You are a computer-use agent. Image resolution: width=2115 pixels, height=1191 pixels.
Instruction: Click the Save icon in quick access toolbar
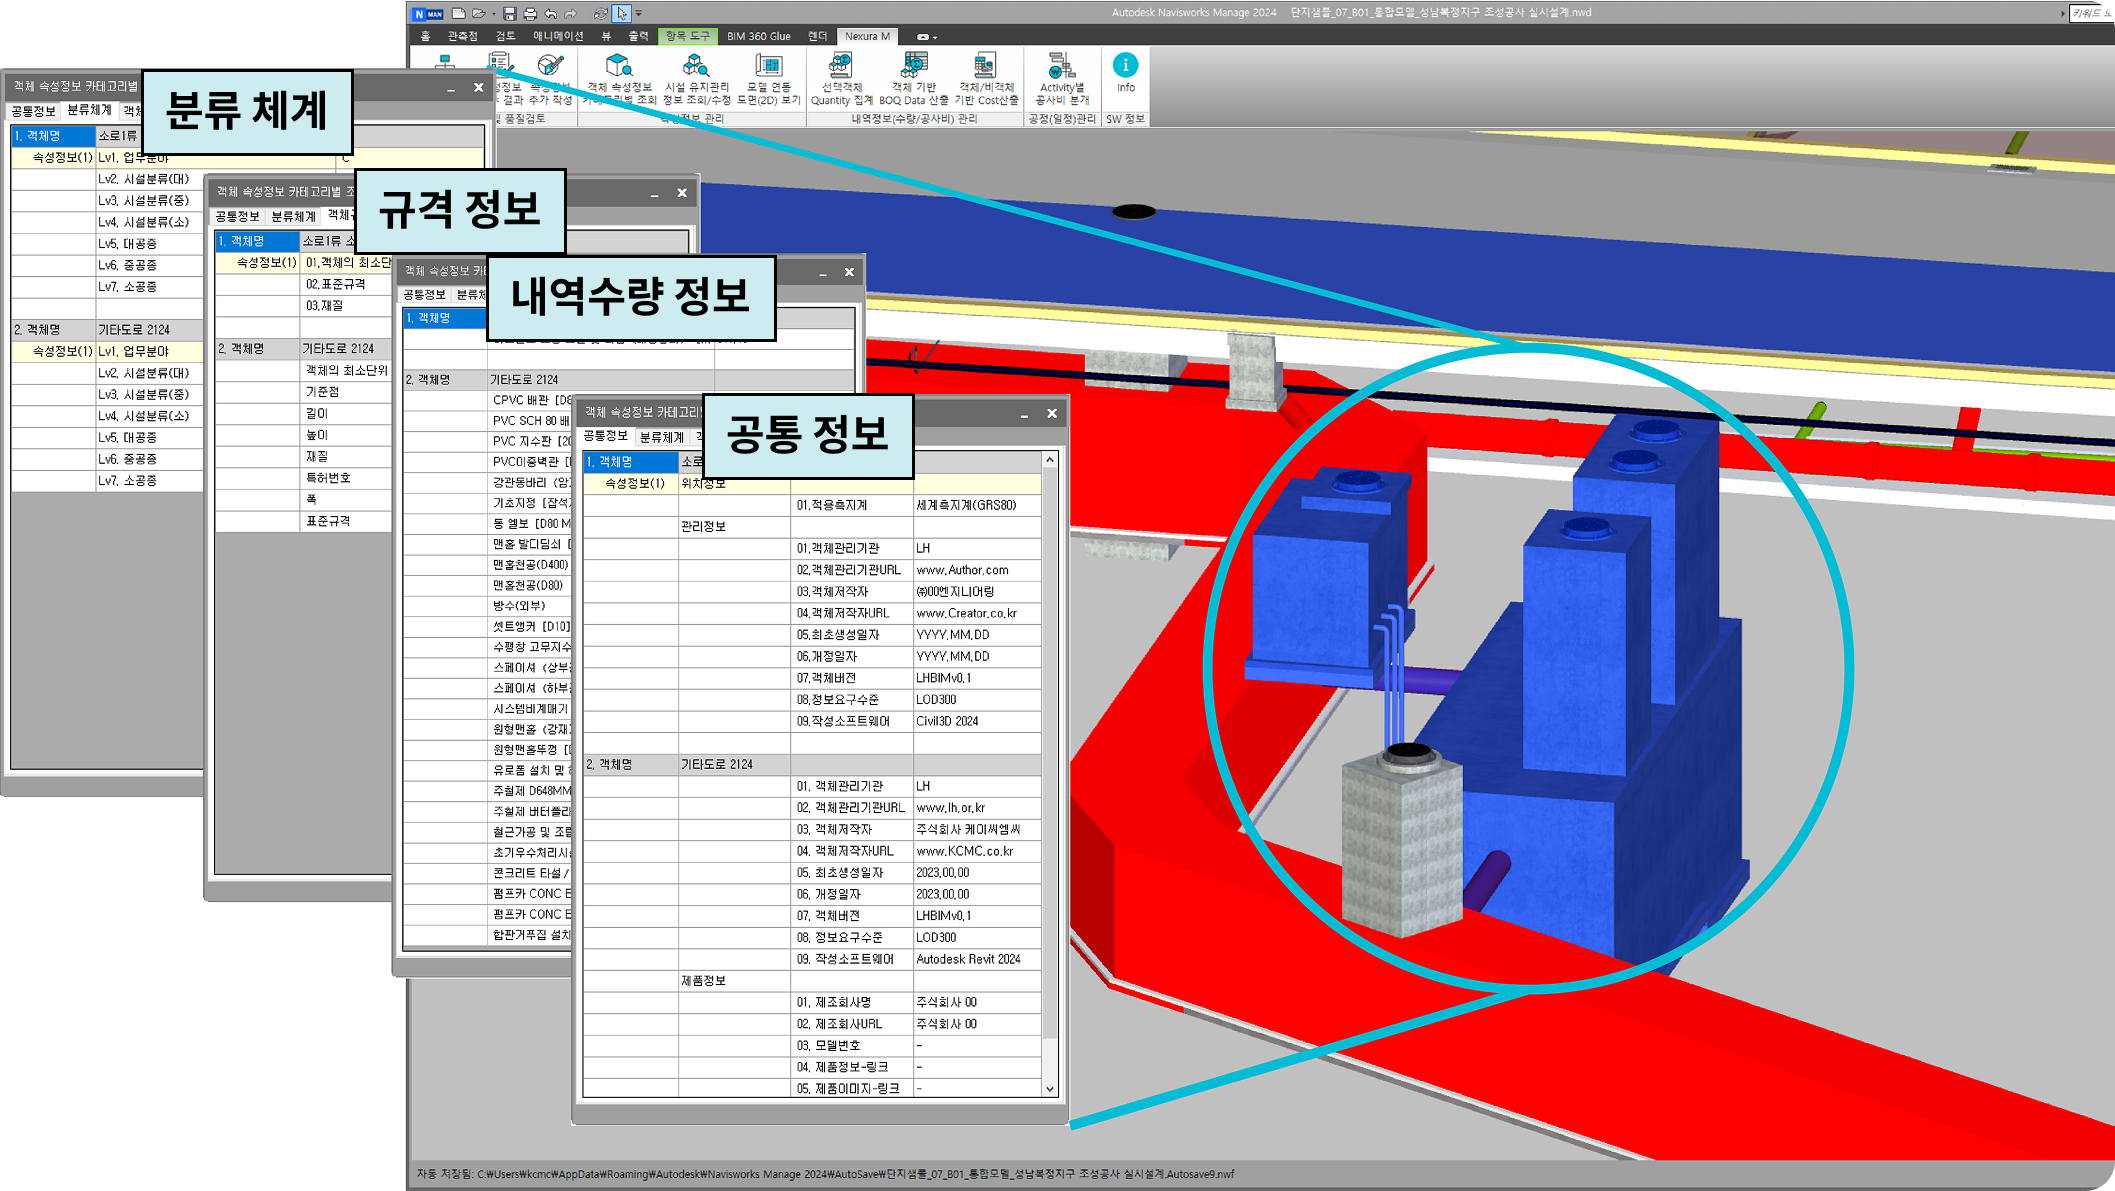pyautogui.click(x=510, y=13)
